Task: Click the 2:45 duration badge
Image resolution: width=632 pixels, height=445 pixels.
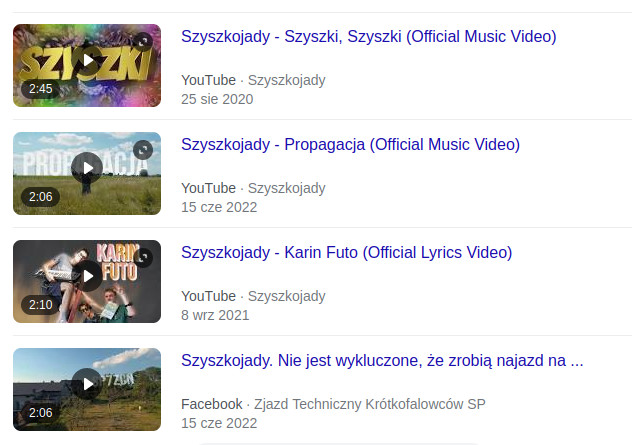Action: pos(40,89)
